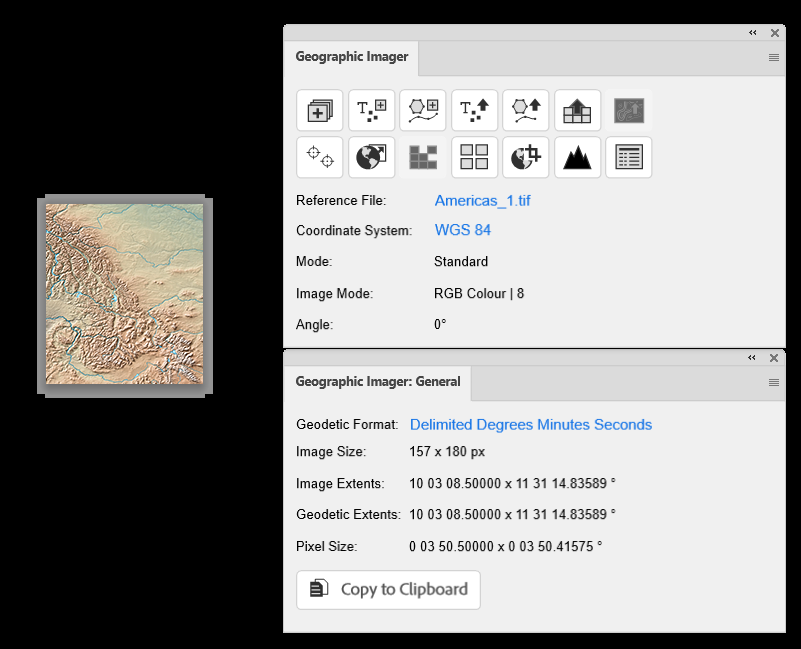
Task: Select the Geographic Imager tab
Action: (351, 57)
